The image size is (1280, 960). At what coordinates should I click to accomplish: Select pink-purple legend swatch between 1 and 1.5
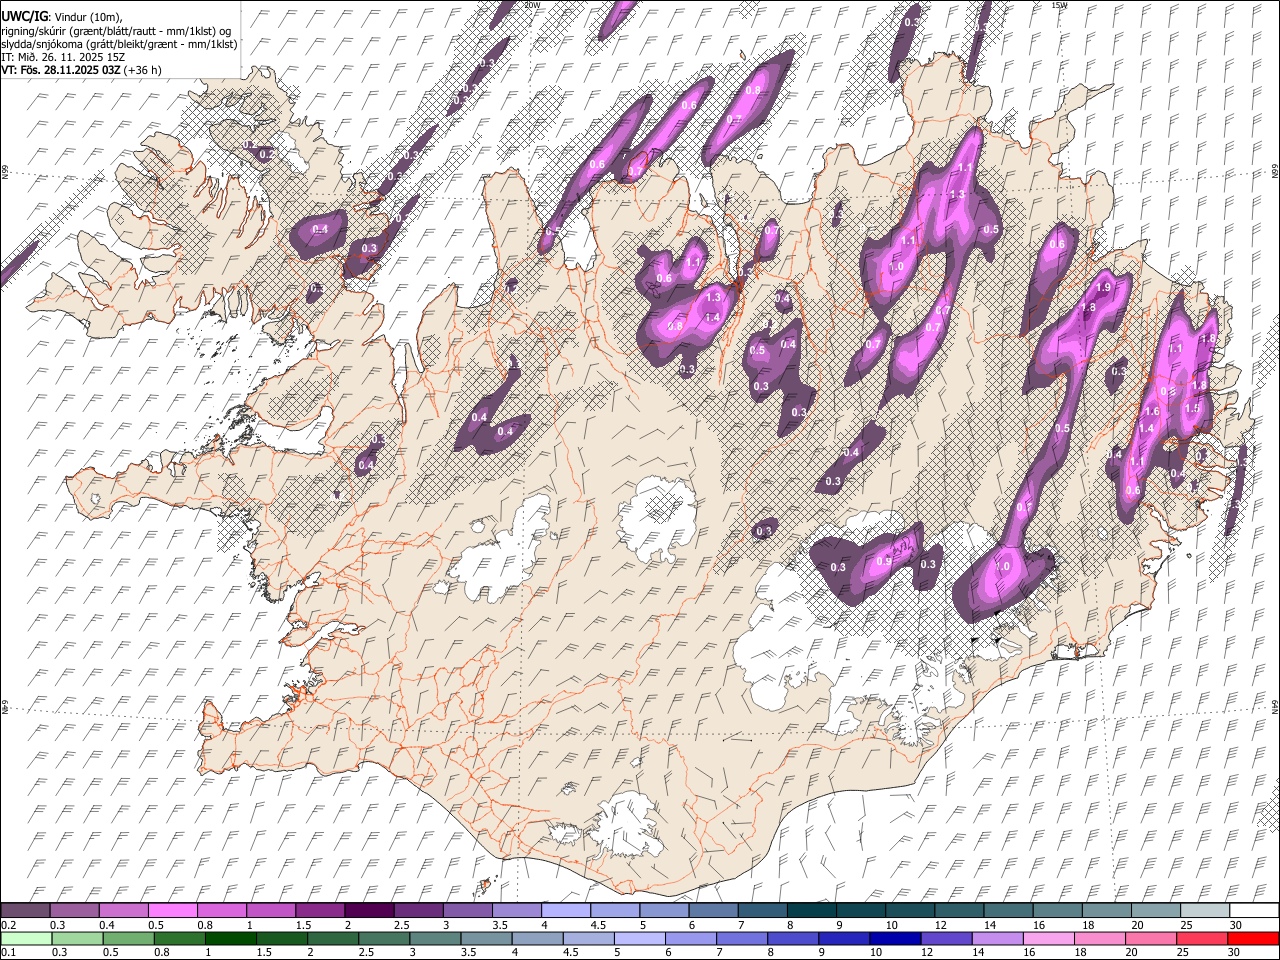[271, 910]
